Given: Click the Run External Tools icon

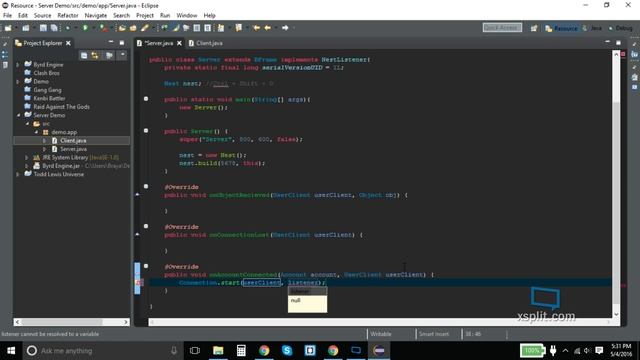Looking at the screenshot, I should pos(104,28).
